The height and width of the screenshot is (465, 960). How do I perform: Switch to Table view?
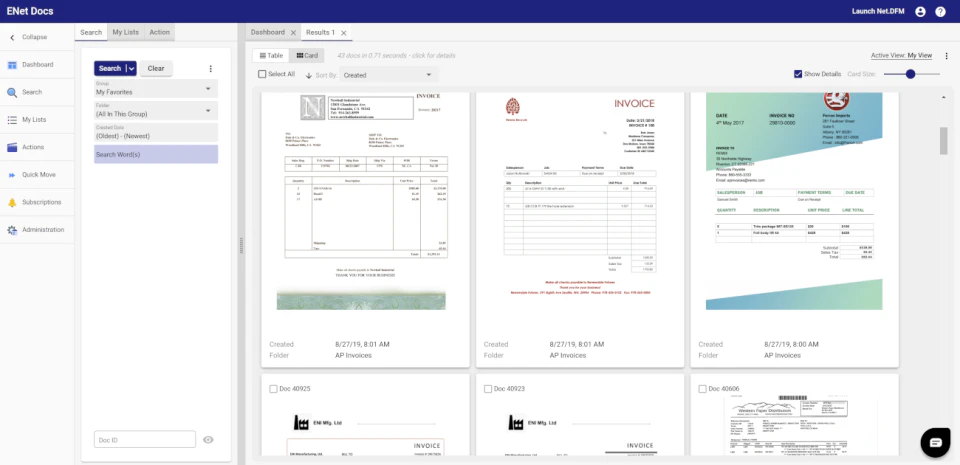[x=271, y=56]
